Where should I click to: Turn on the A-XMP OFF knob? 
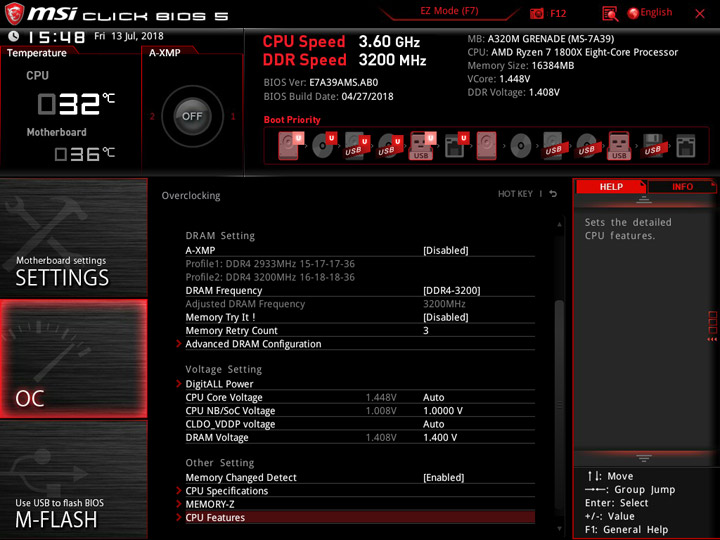[x=192, y=116]
